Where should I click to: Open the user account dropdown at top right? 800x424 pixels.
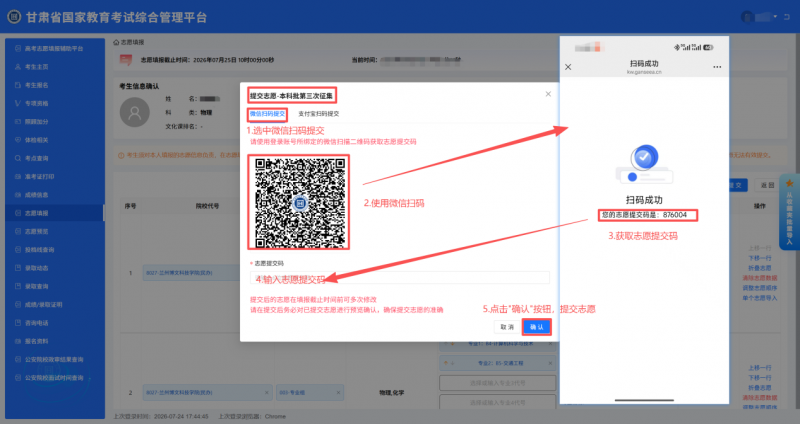tap(760, 17)
